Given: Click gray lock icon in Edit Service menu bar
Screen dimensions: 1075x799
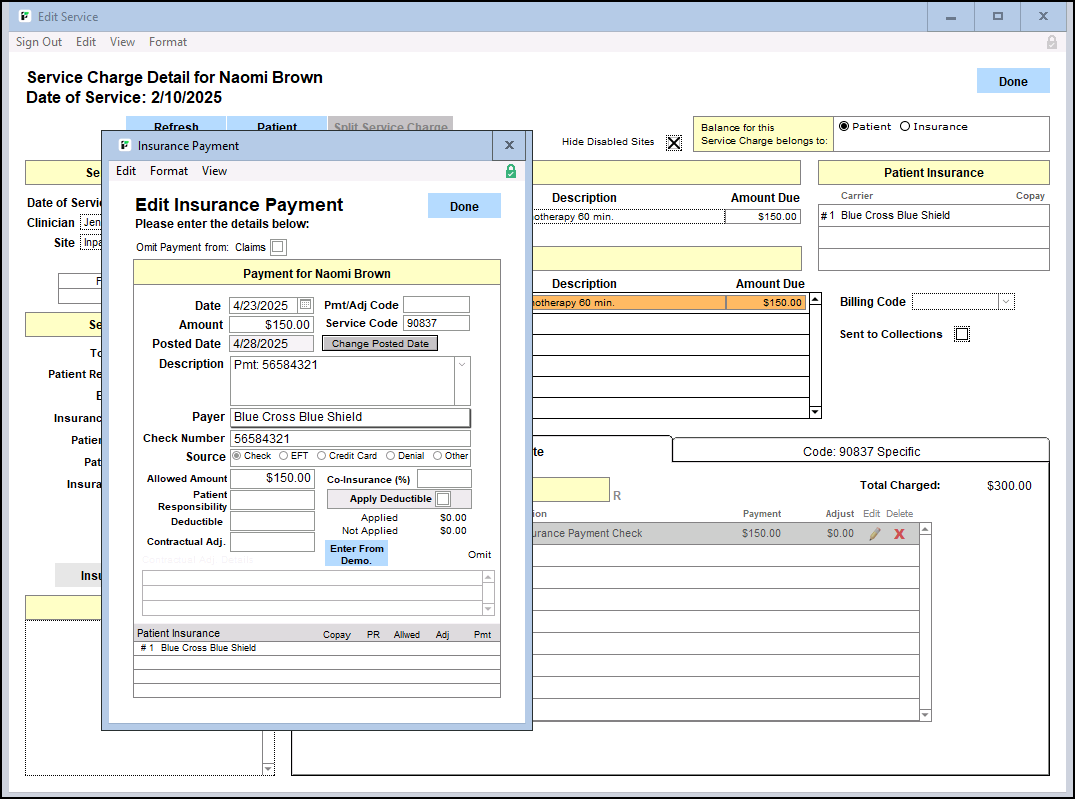Looking at the screenshot, I should coord(1051,42).
